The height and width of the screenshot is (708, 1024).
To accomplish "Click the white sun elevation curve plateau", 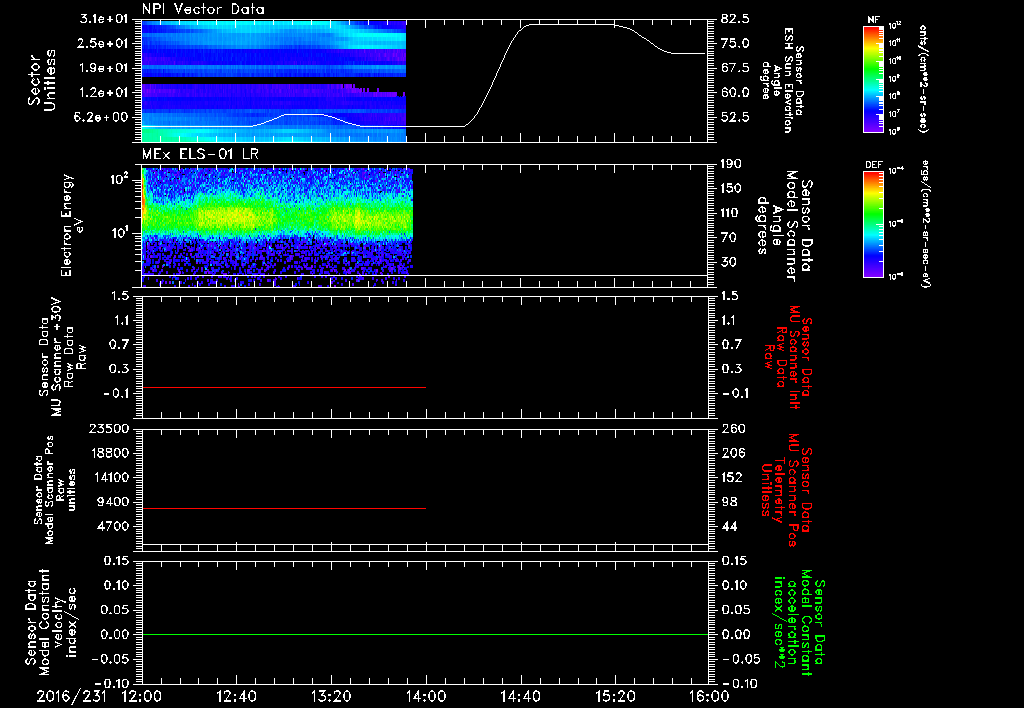I will (x=571, y=25).
